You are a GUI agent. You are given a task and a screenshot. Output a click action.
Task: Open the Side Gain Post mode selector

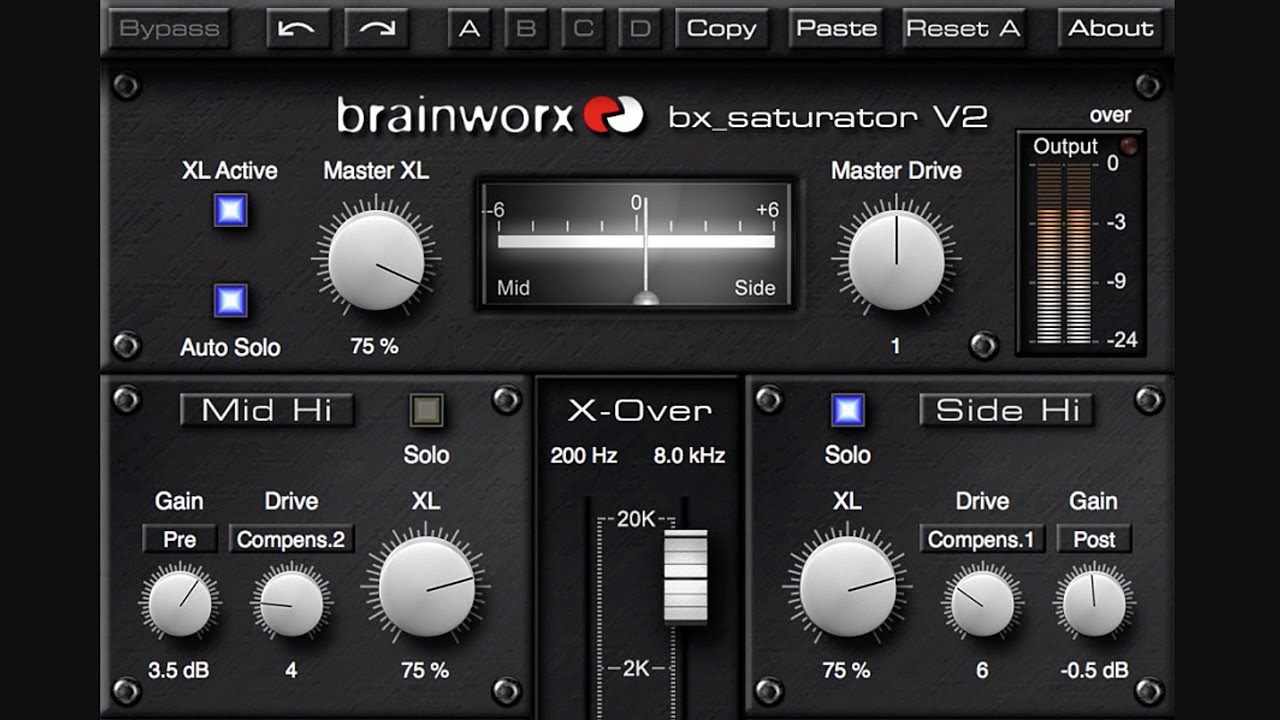[1094, 539]
